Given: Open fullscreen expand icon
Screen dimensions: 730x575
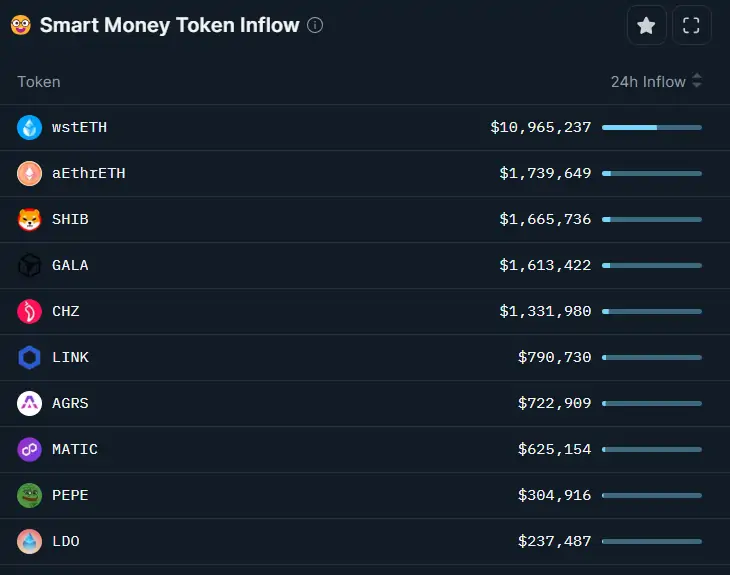Looking at the screenshot, I should 691,25.
